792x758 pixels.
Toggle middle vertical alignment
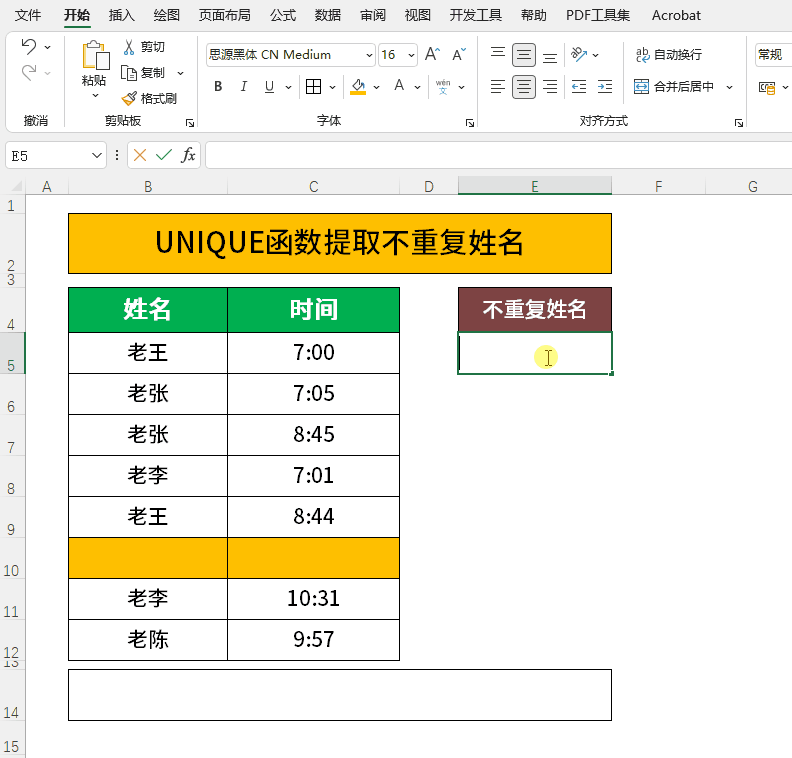pos(524,55)
